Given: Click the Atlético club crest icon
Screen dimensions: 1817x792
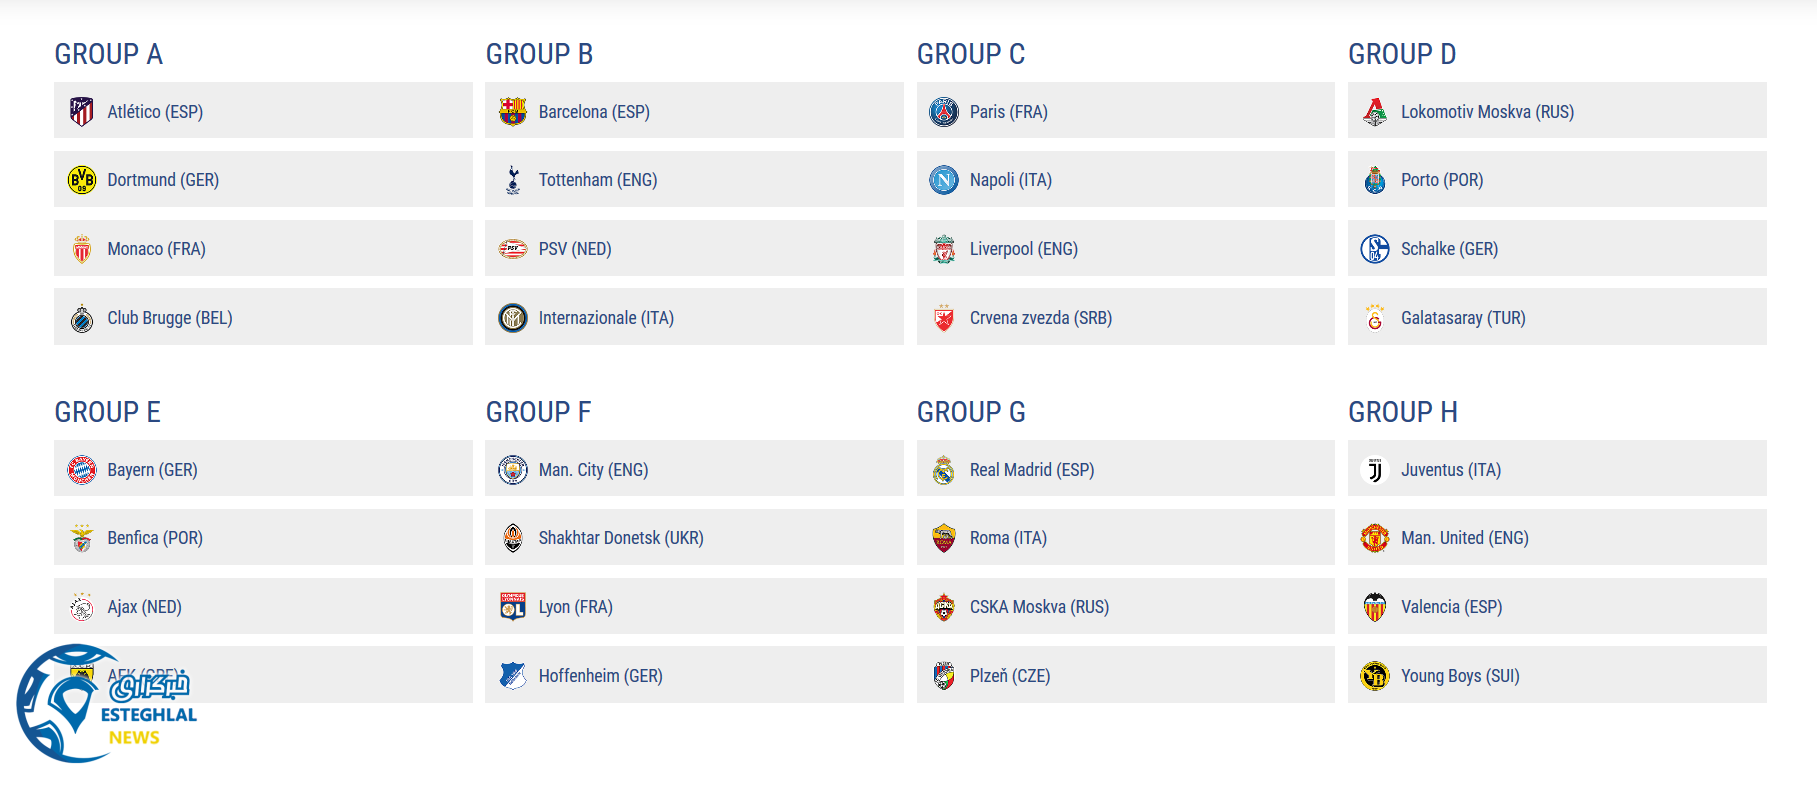Looking at the screenshot, I should coord(82,112).
